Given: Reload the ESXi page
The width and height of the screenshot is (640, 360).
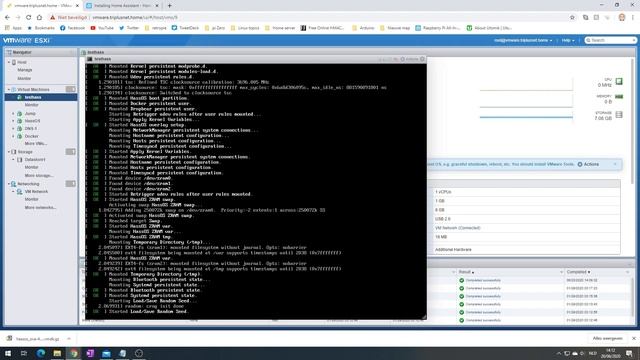Looking at the screenshot, I should [x=28, y=18].
